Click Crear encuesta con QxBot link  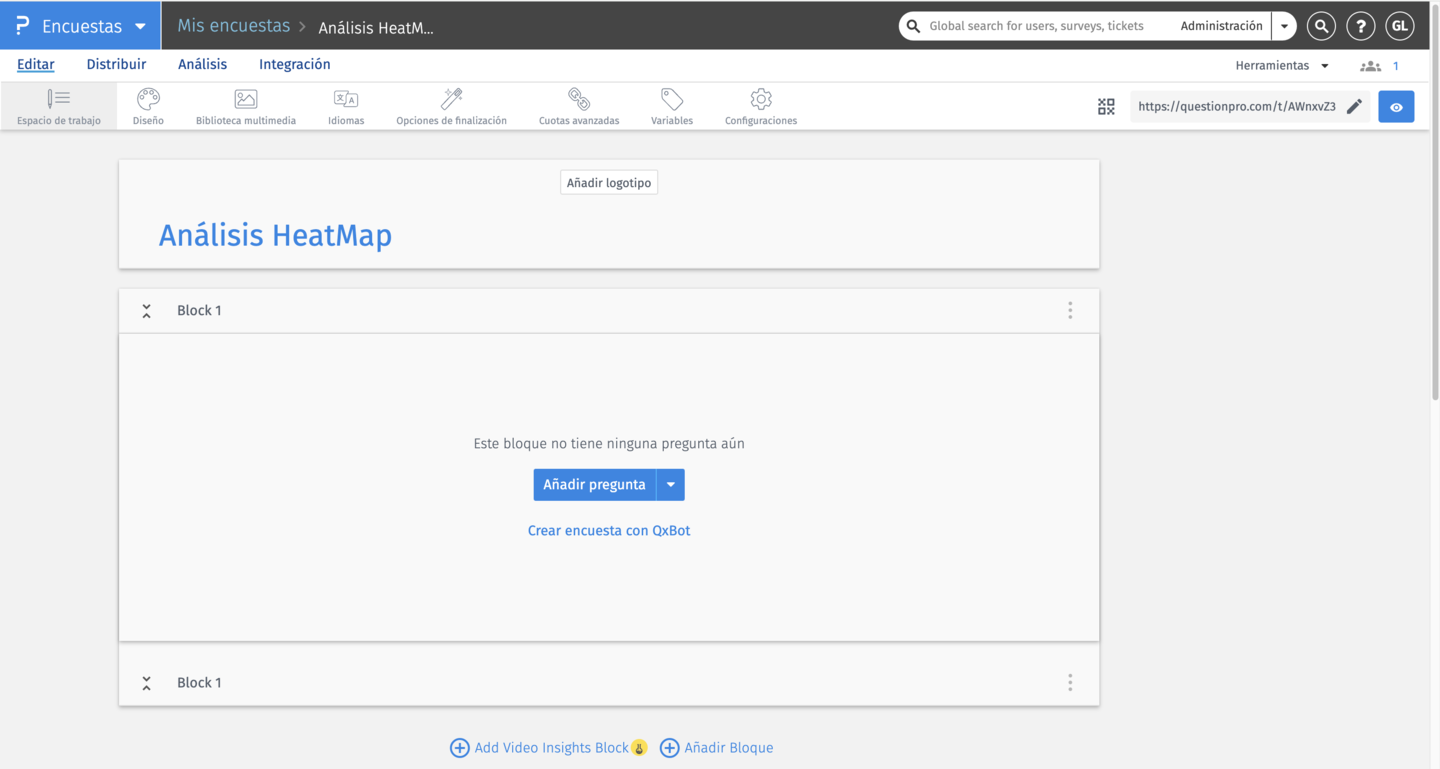click(x=609, y=531)
